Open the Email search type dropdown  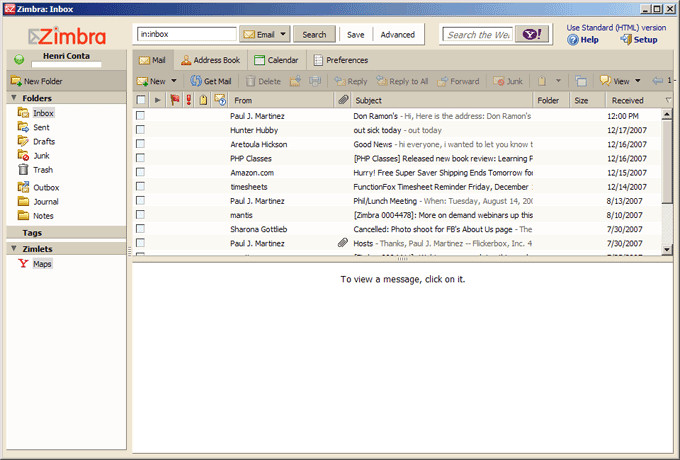click(x=283, y=34)
